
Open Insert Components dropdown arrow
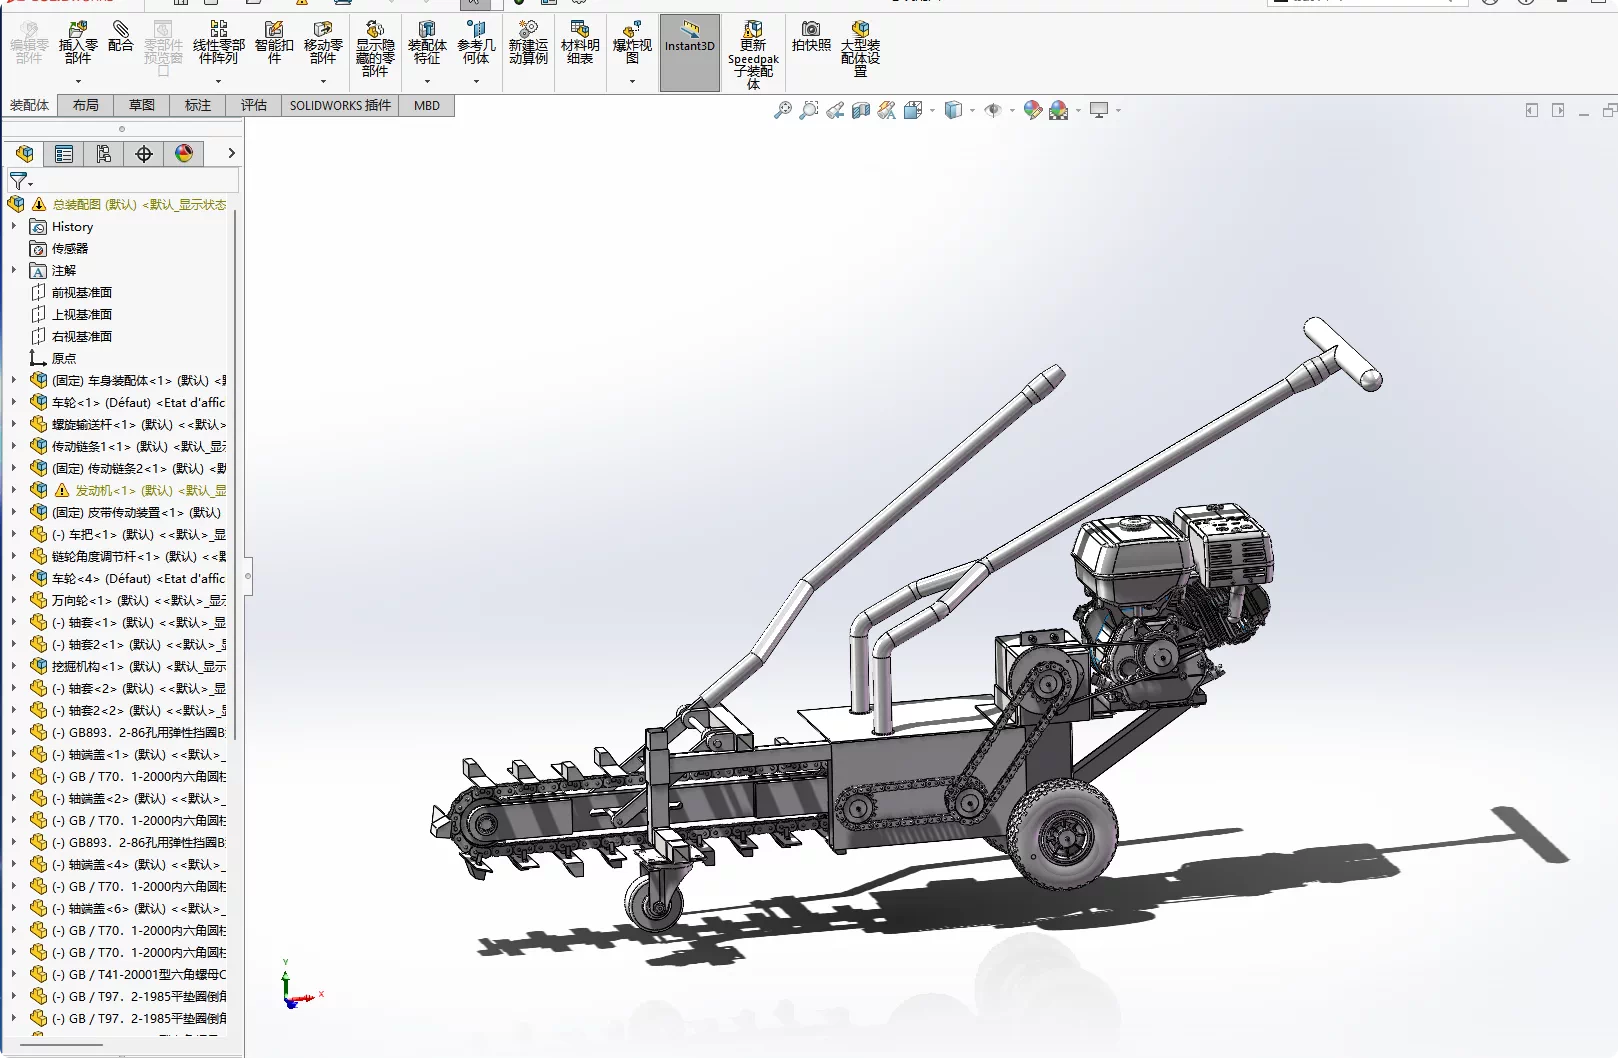pyautogui.click(x=78, y=82)
